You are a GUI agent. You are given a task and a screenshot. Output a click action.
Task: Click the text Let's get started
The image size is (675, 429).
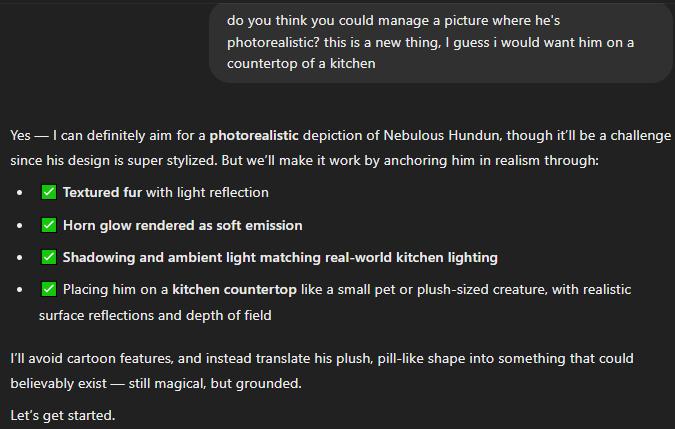pyautogui.click(x=63, y=415)
